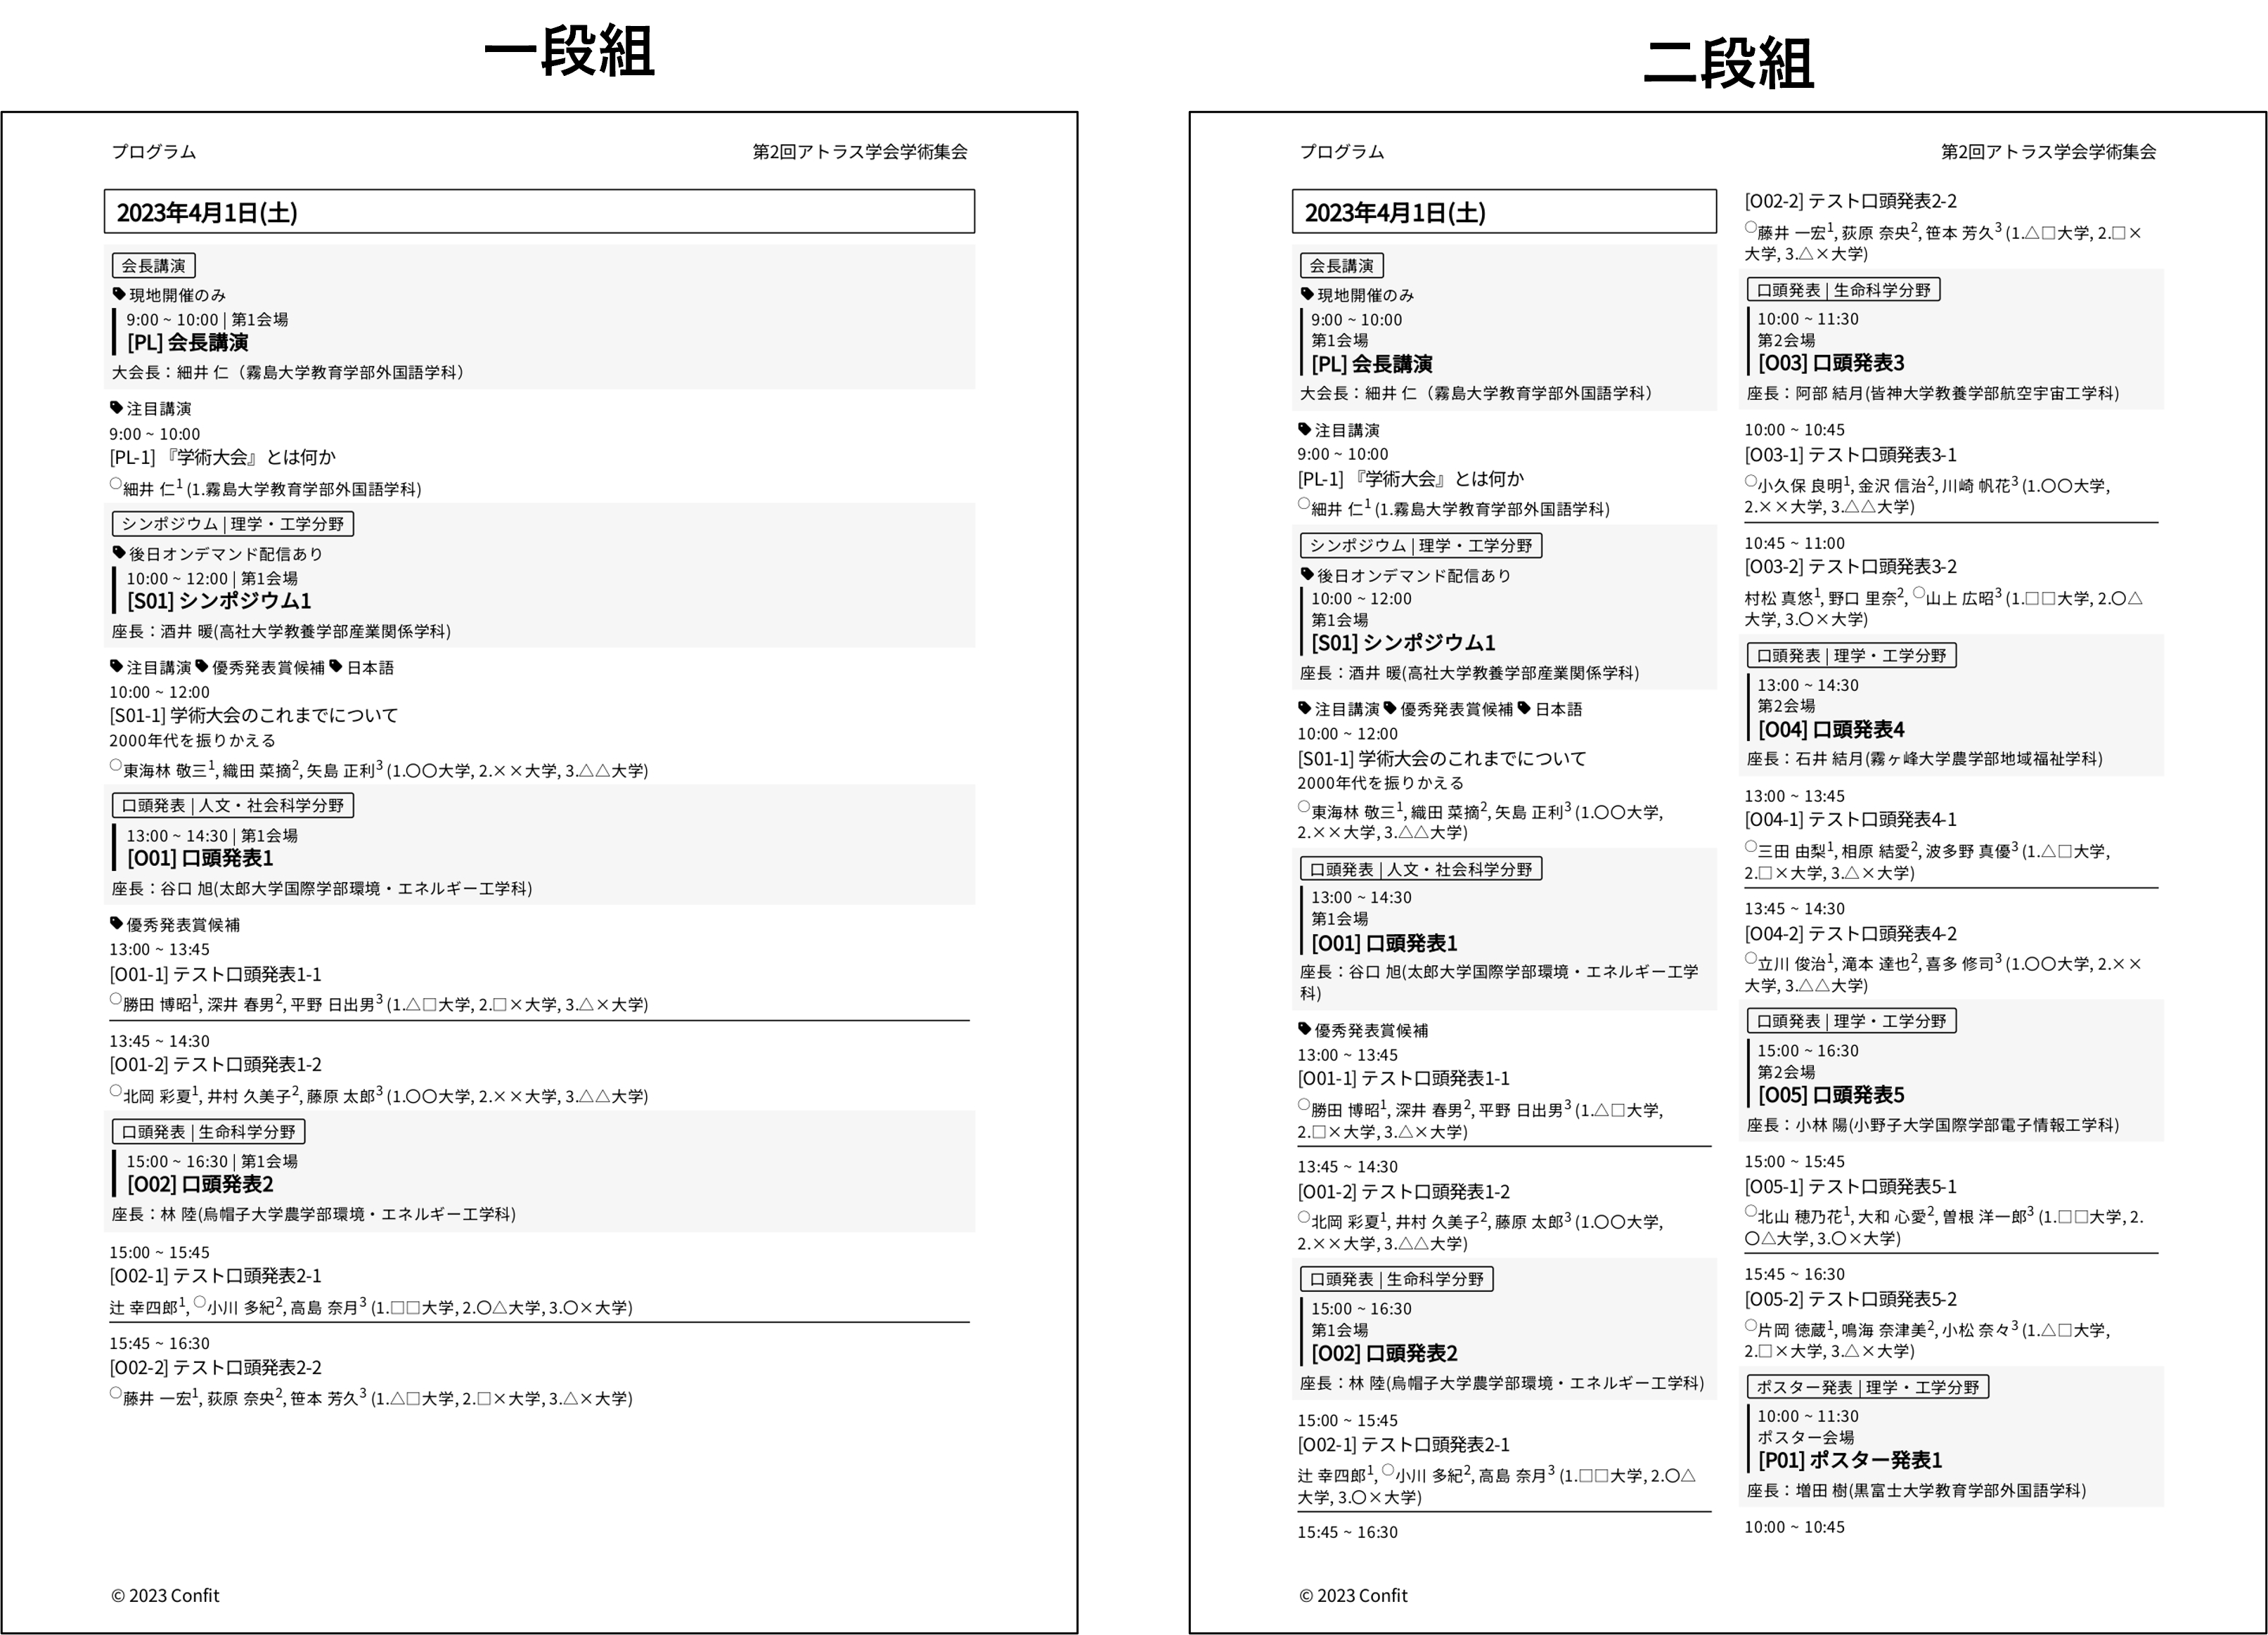
Task: Click tag icon before 日本語 on 一段組 page
Action: point(336,666)
